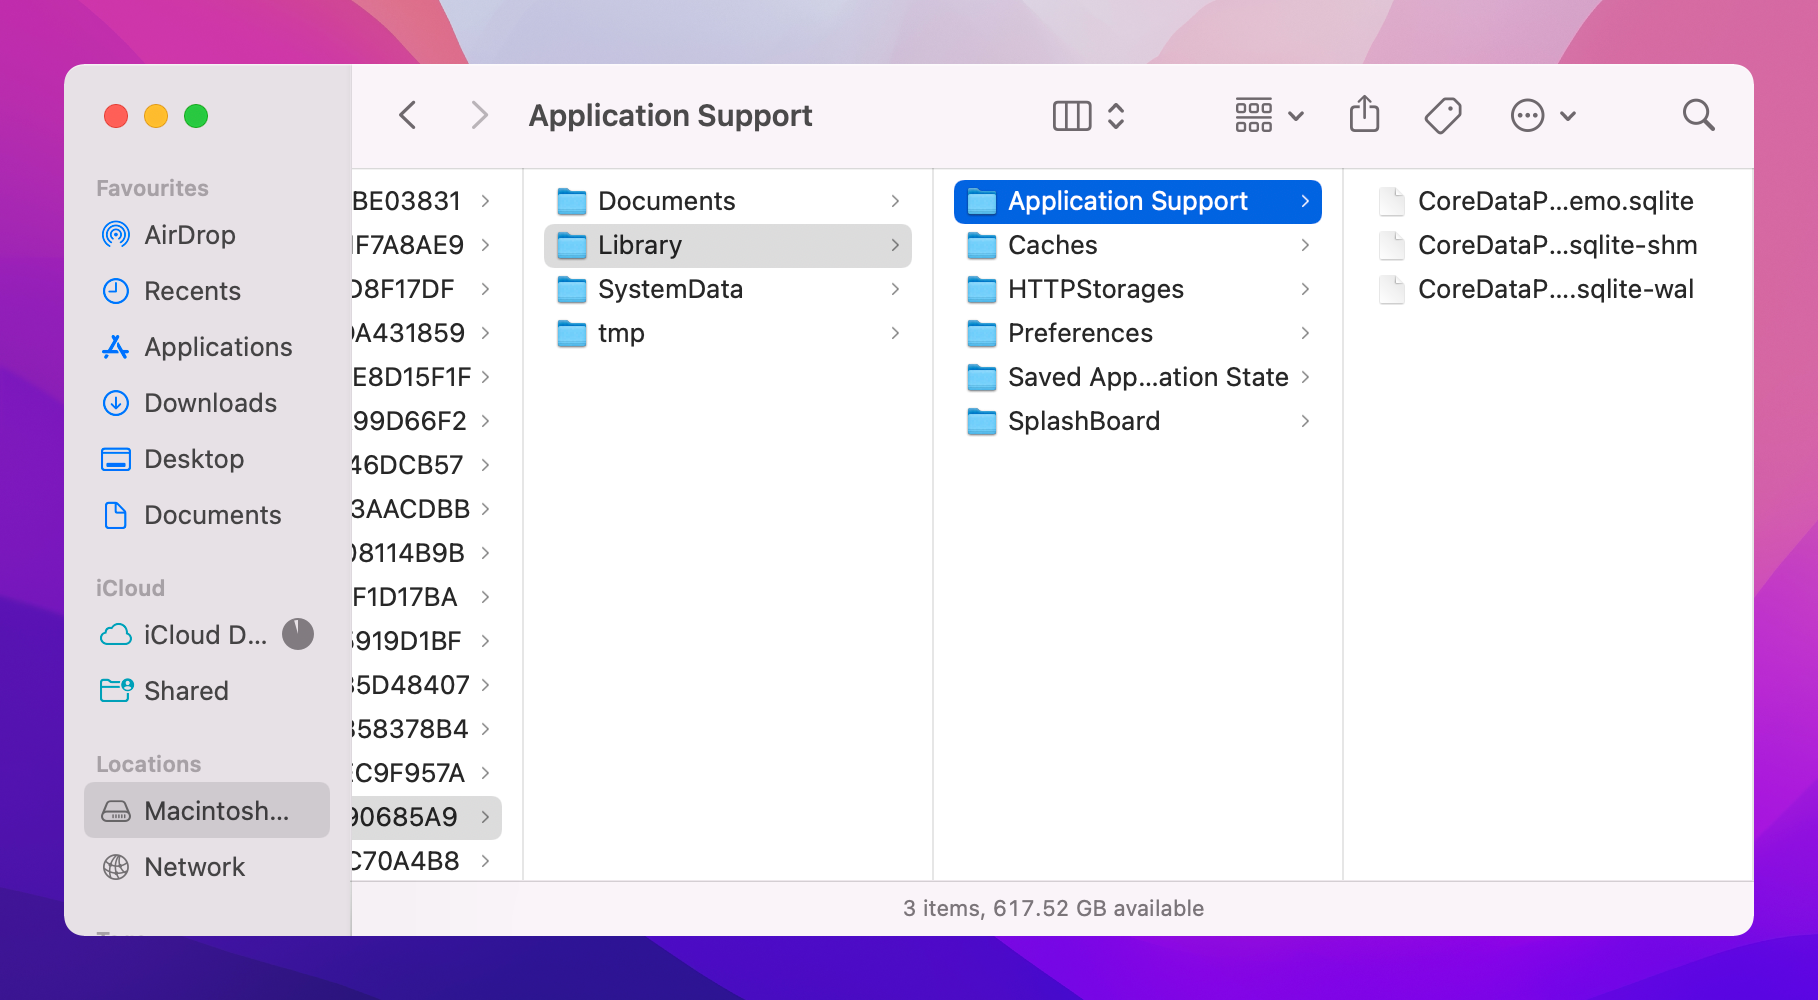Click the Edit Tags icon

pyautogui.click(x=1442, y=115)
